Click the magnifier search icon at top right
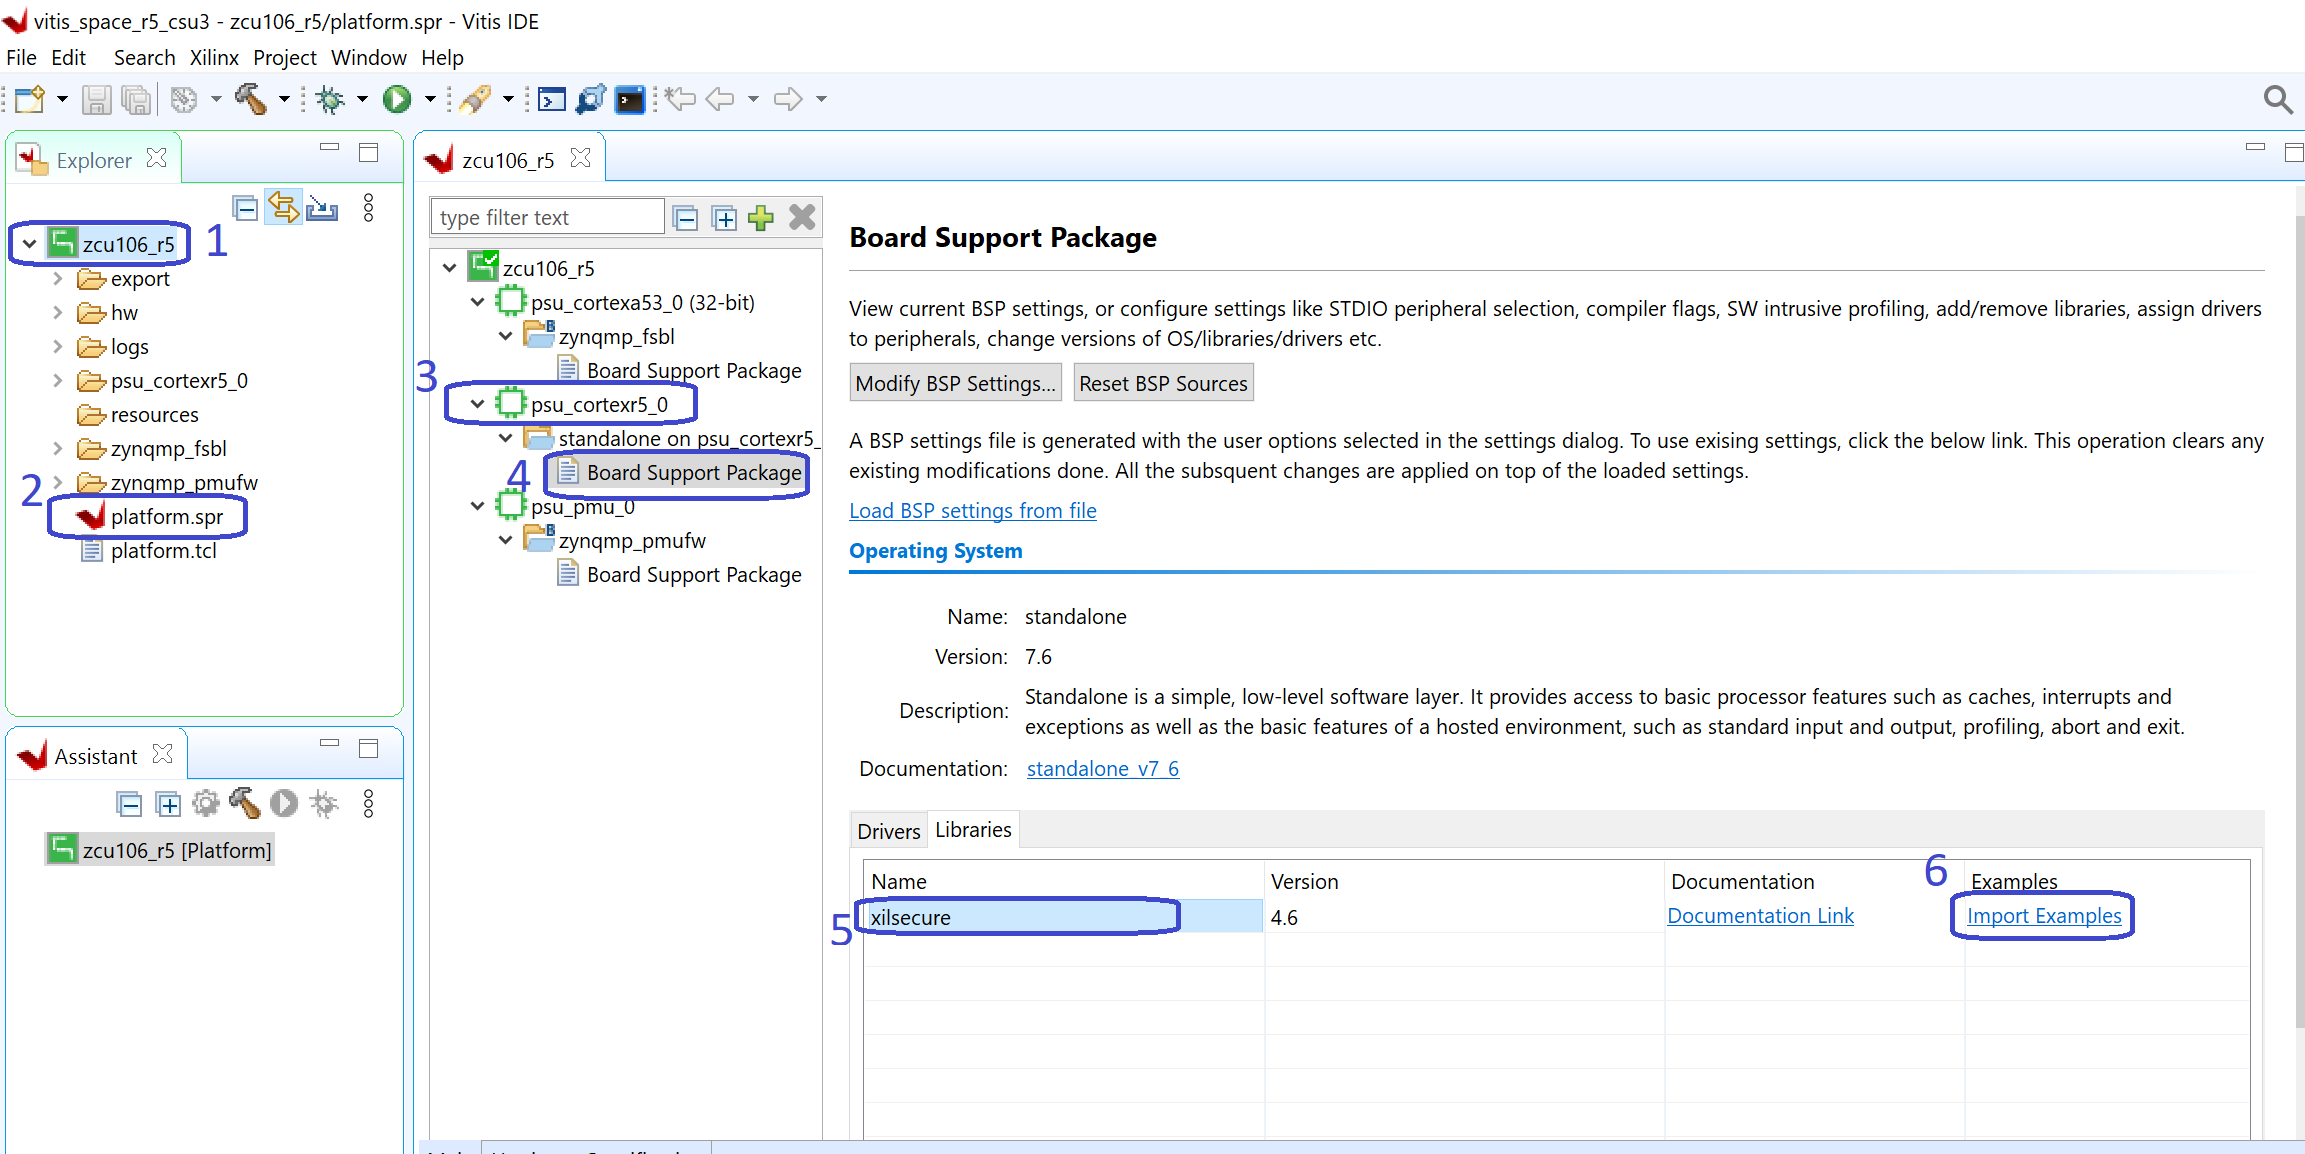This screenshot has height=1154, width=2305. coord(2278,99)
